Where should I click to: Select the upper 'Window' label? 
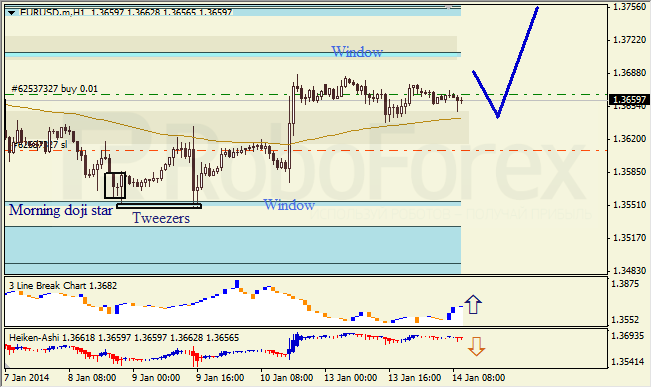click(x=357, y=52)
